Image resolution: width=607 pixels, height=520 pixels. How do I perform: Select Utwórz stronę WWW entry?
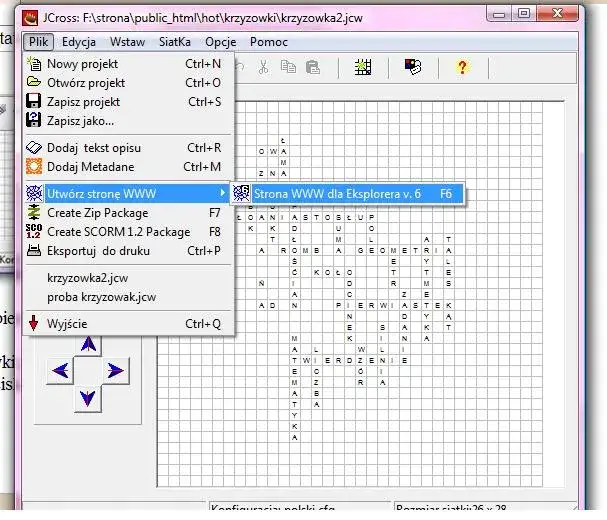tap(128, 194)
